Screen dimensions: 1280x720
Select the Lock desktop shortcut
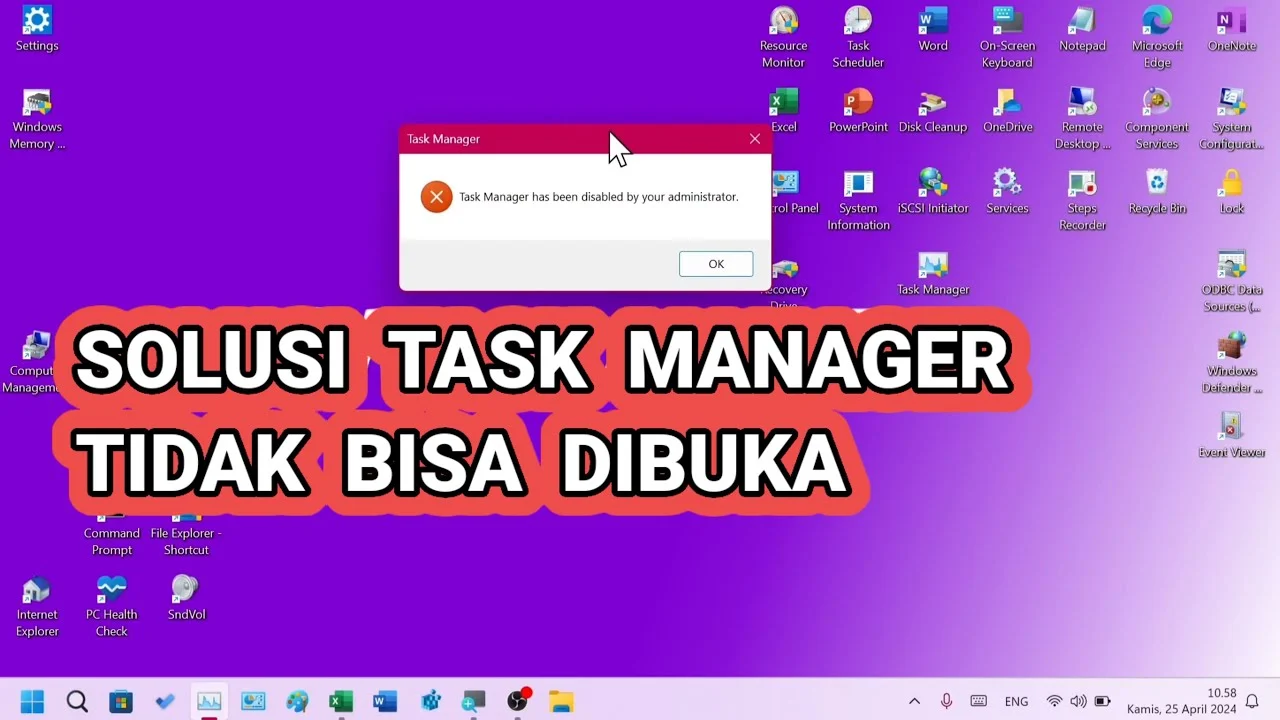1232,191
